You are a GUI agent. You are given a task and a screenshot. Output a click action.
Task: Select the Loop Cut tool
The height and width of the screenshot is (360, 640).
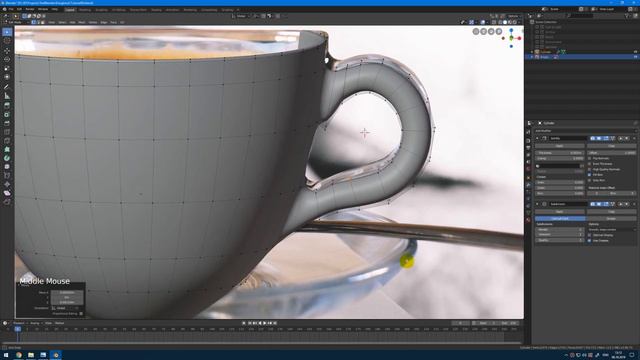point(7,132)
